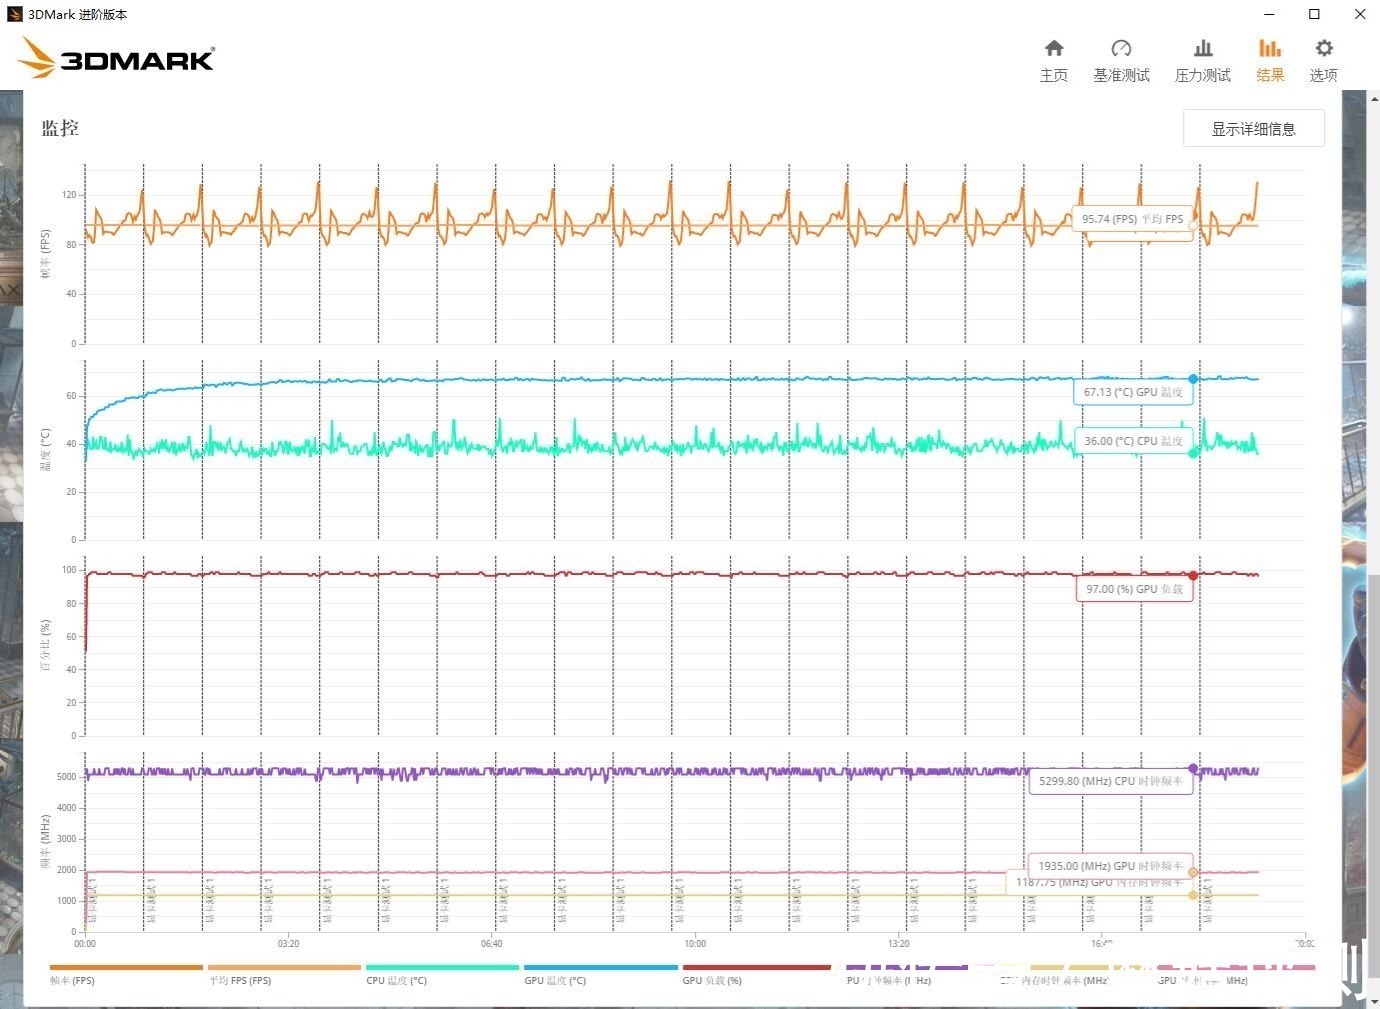
Task: Click the purple CPU clock data point
Action: click(1193, 769)
